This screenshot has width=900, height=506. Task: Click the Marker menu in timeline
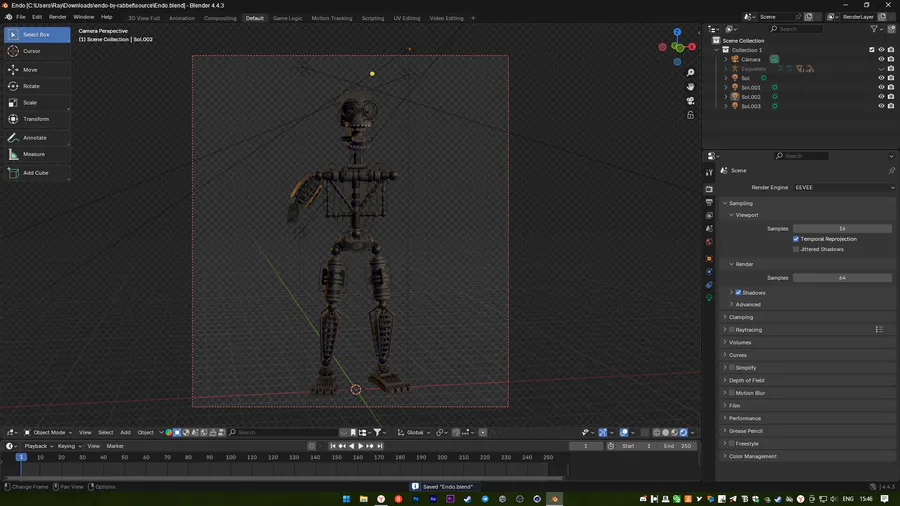coord(115,446)
